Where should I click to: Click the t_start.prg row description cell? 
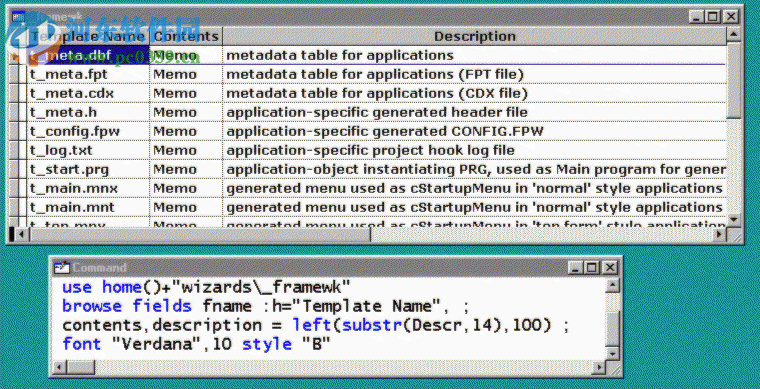pyautogui.click(x=475, y=169)
